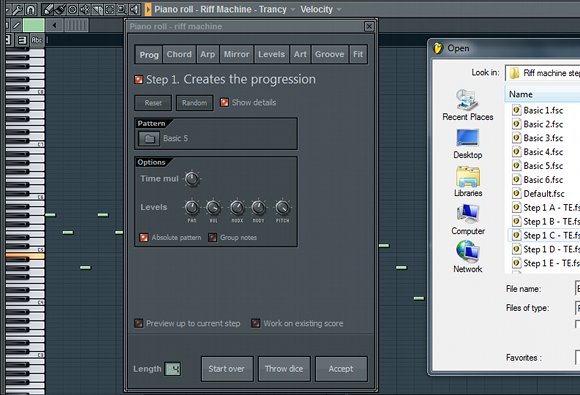This screenshot has width=580, height=395.
Task: Select Step 1 A - TE file
Action: (x=546, y=207)
